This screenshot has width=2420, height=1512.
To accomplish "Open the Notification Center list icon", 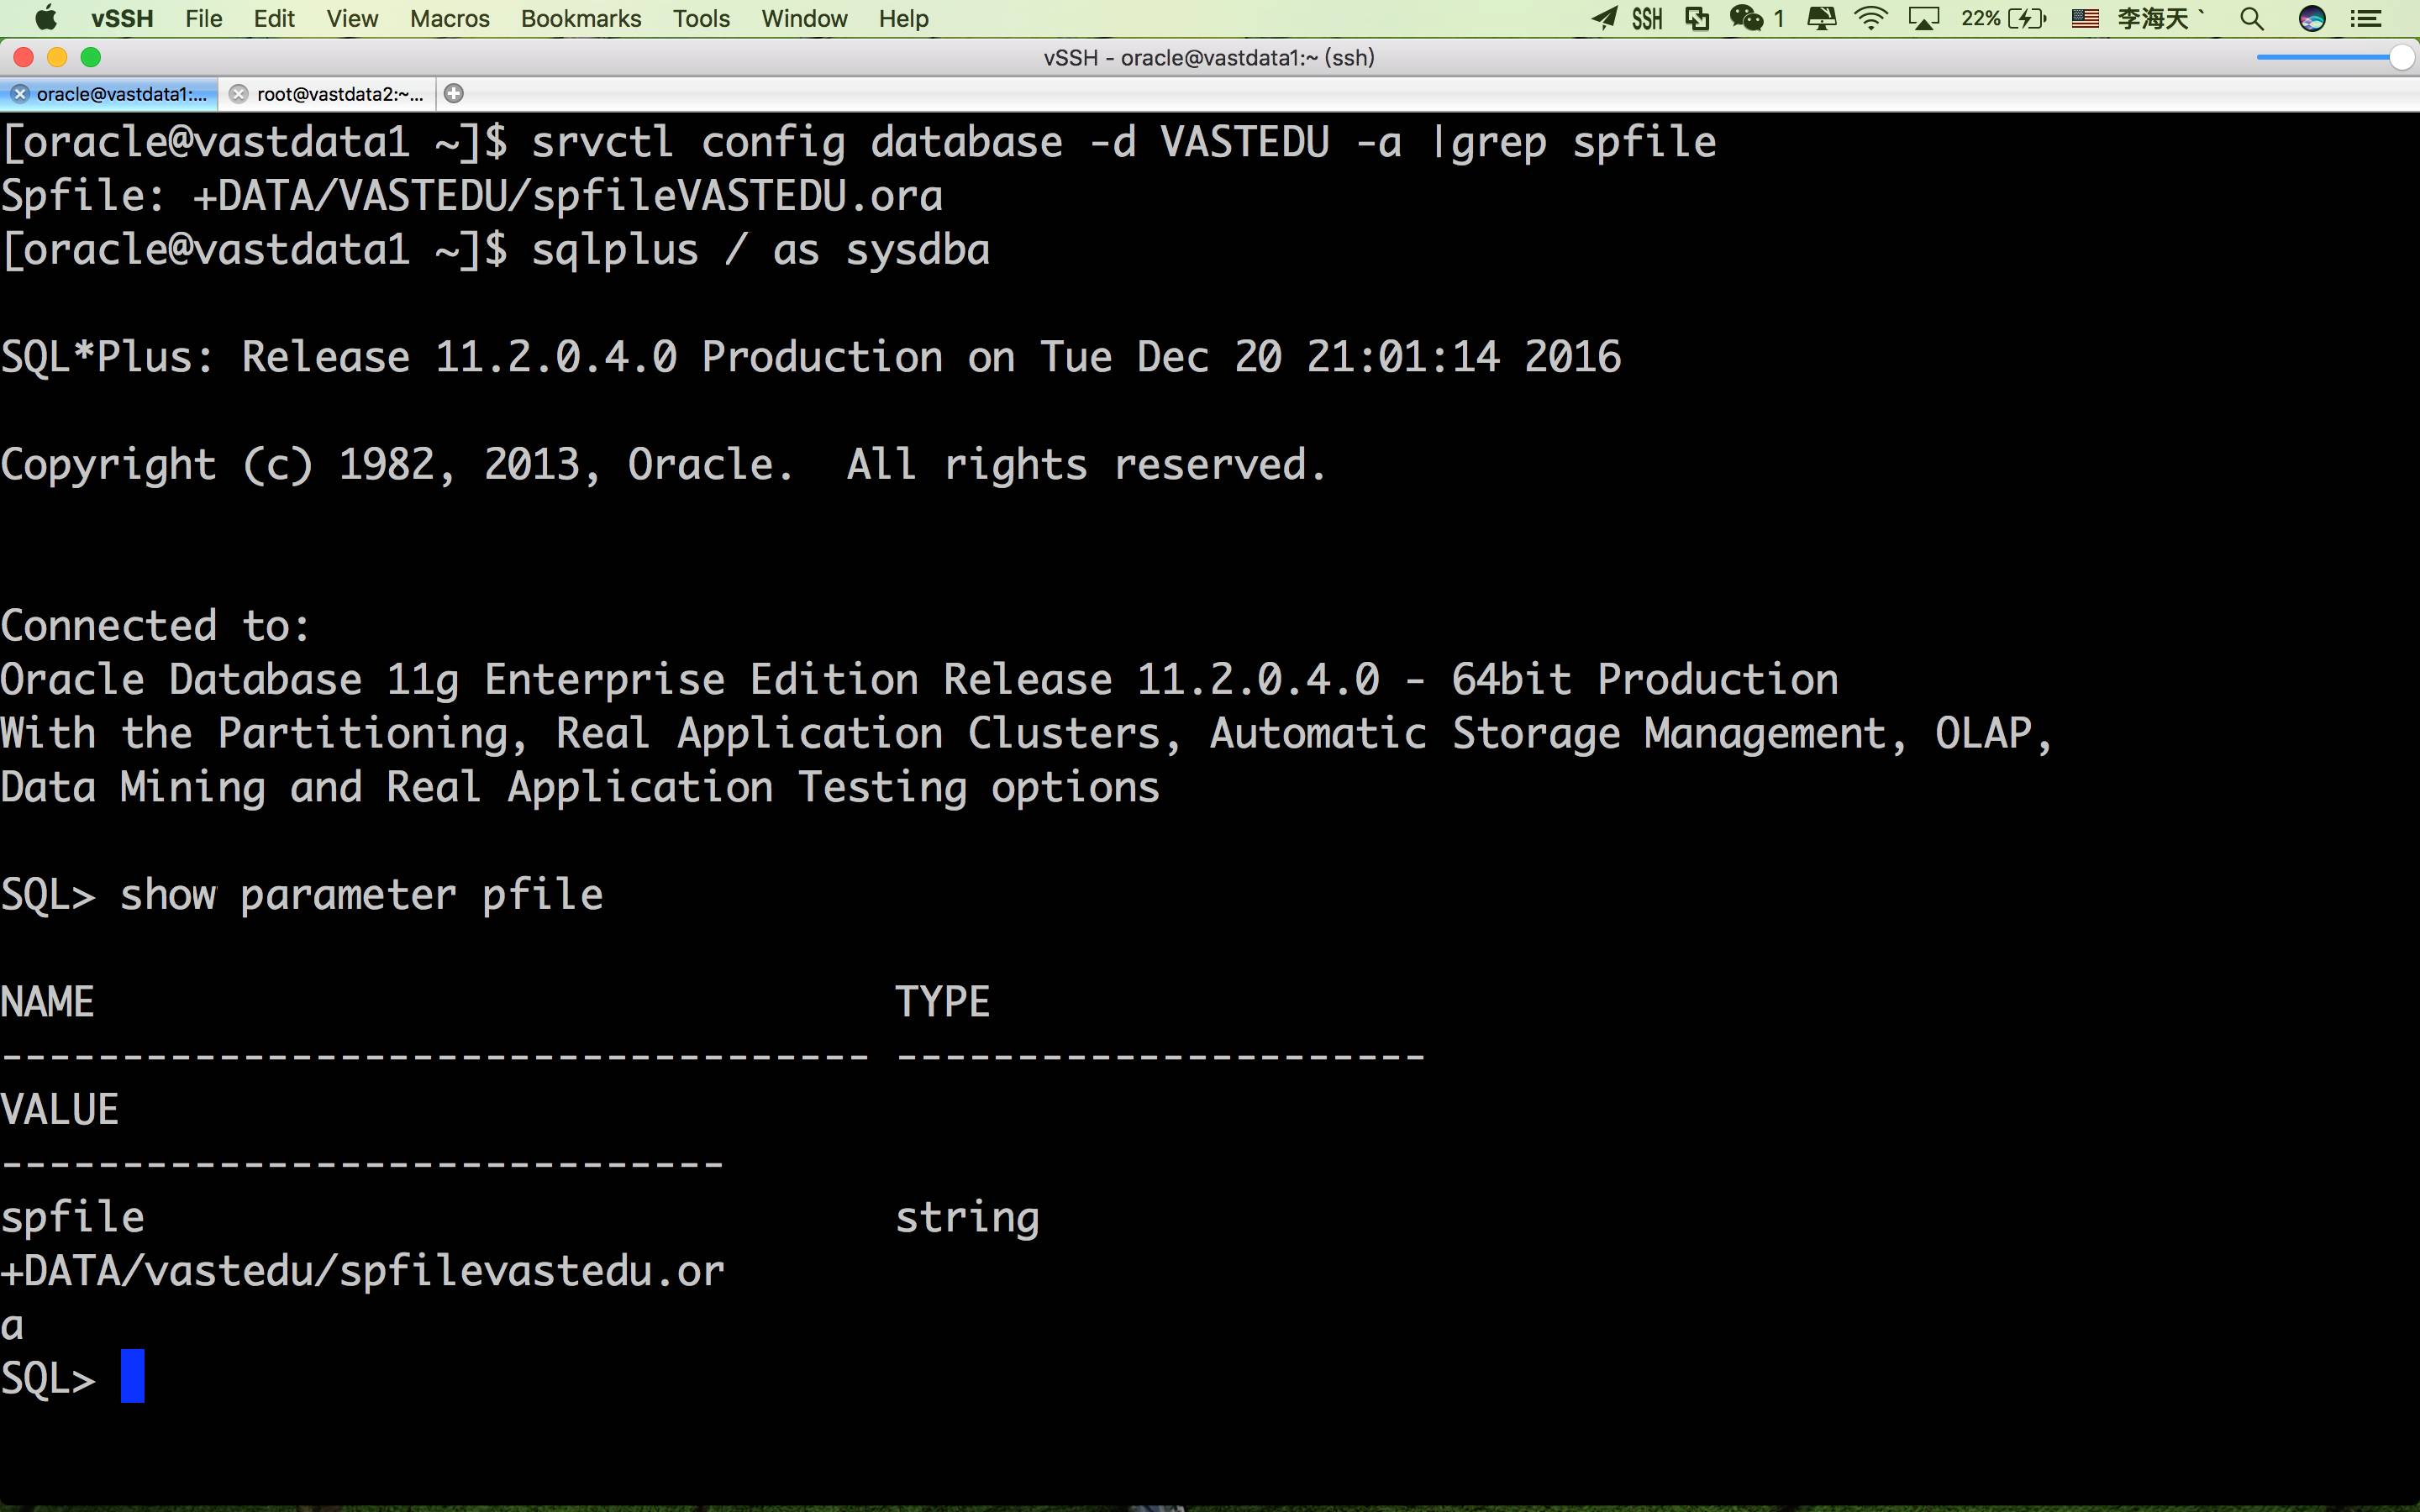I will [2365, 18].
